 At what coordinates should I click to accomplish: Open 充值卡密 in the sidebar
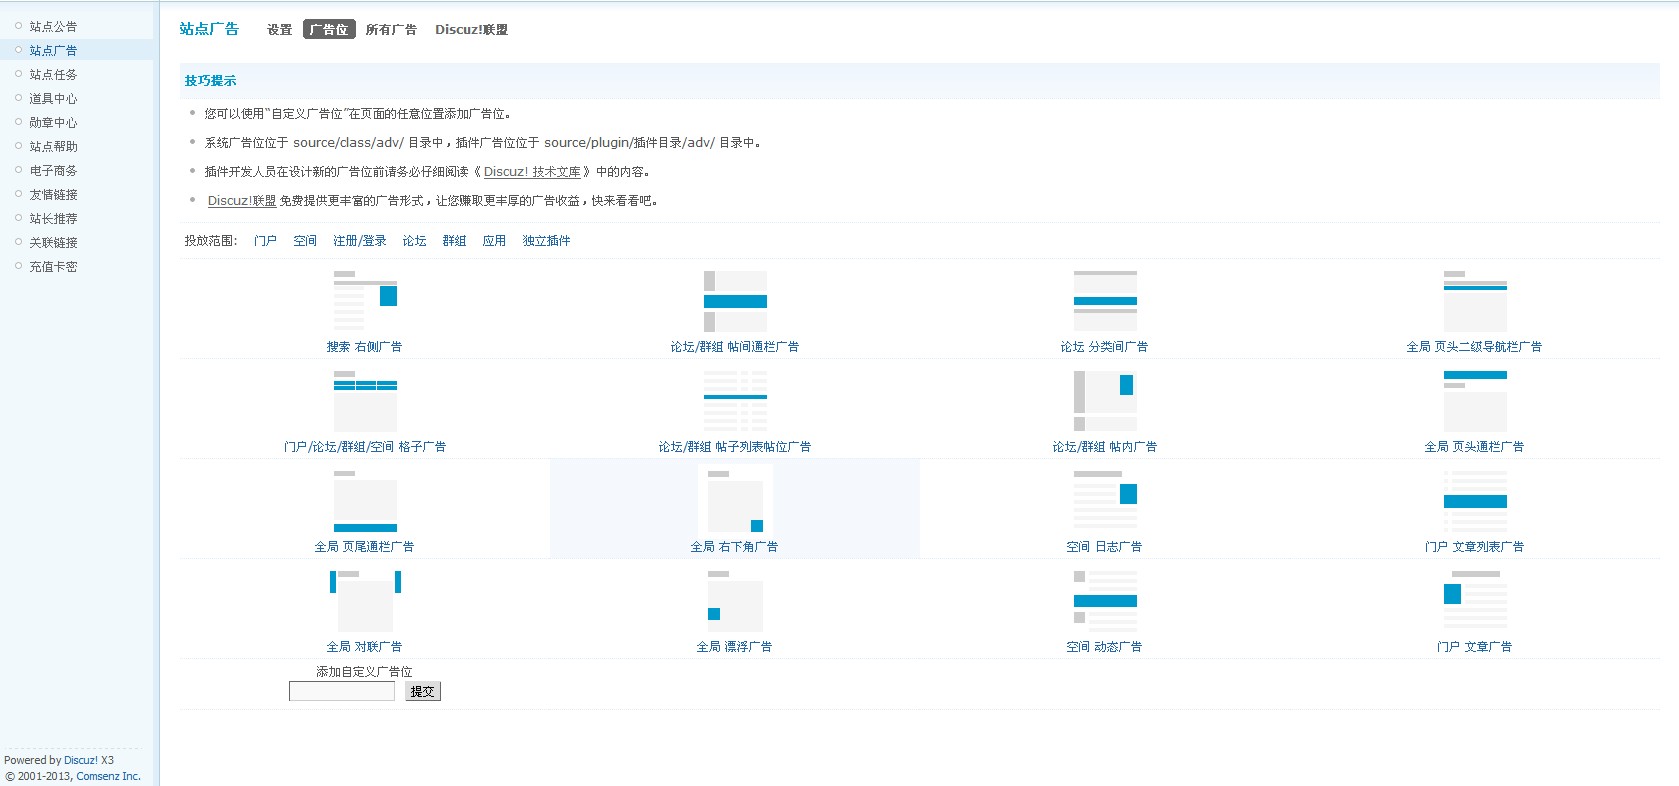click(x=53, y=266)
